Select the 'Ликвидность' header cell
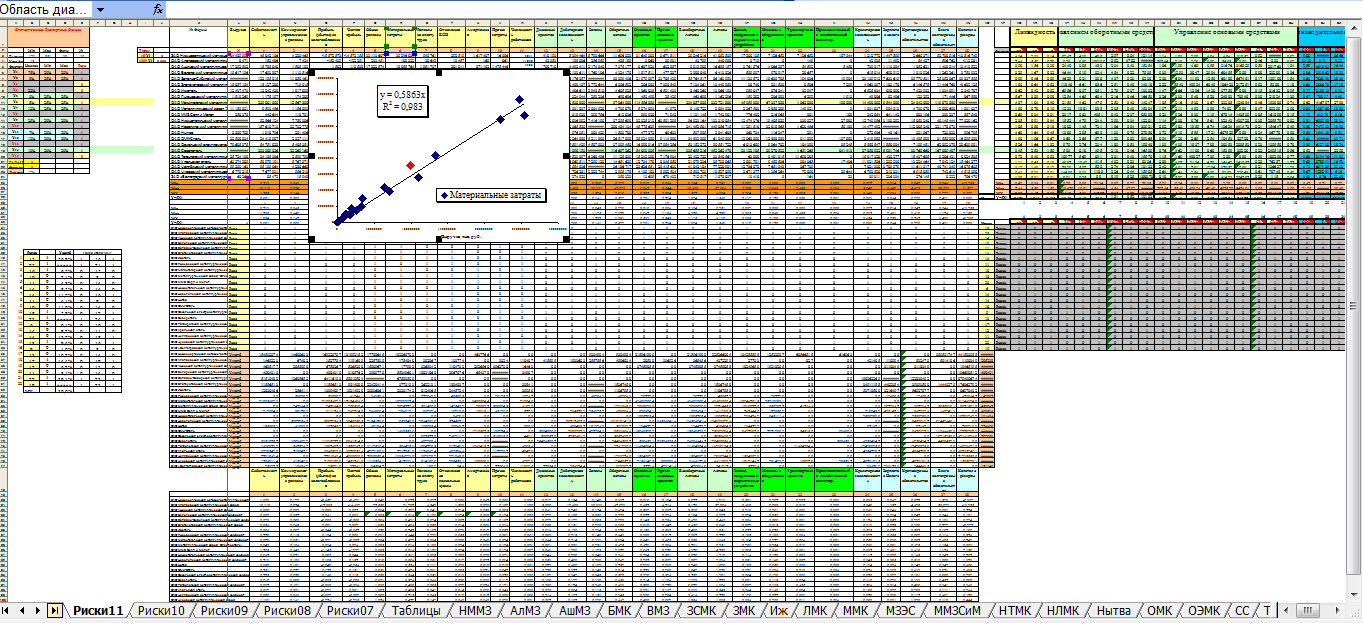The image size is (1363, 623). (x=1034, y=33)
